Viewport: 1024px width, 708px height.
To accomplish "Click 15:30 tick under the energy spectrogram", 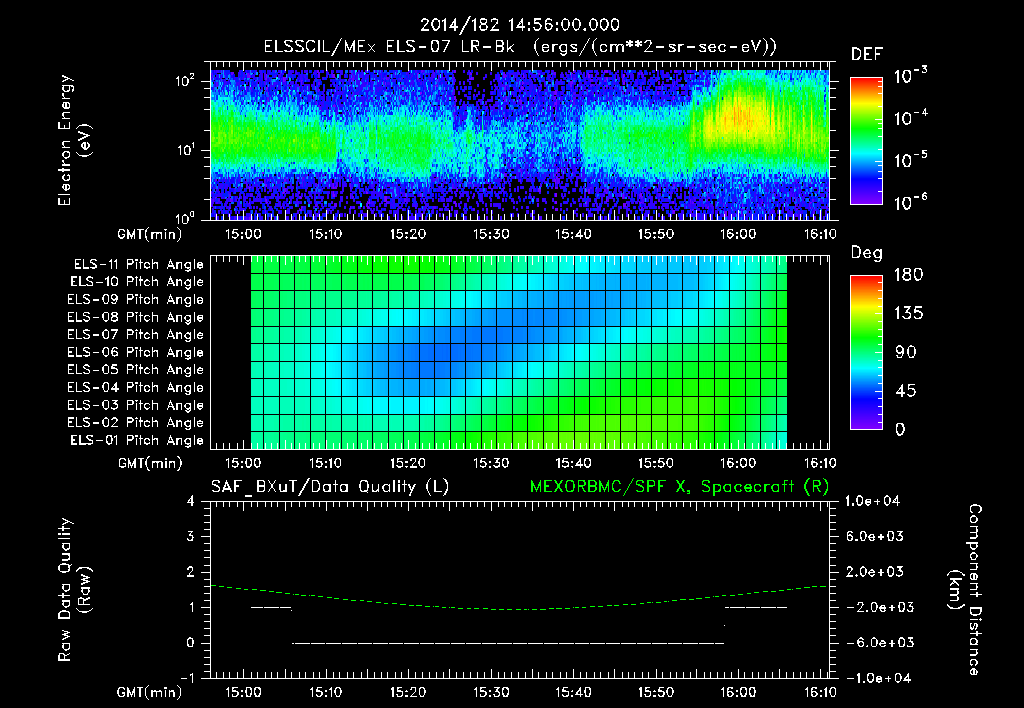I will click(x=490, y=234).
